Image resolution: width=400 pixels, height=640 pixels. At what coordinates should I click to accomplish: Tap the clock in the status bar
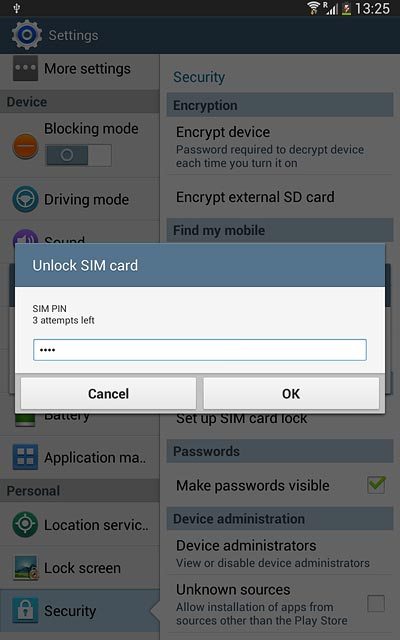pyautogui.click(x=373, y=8)
